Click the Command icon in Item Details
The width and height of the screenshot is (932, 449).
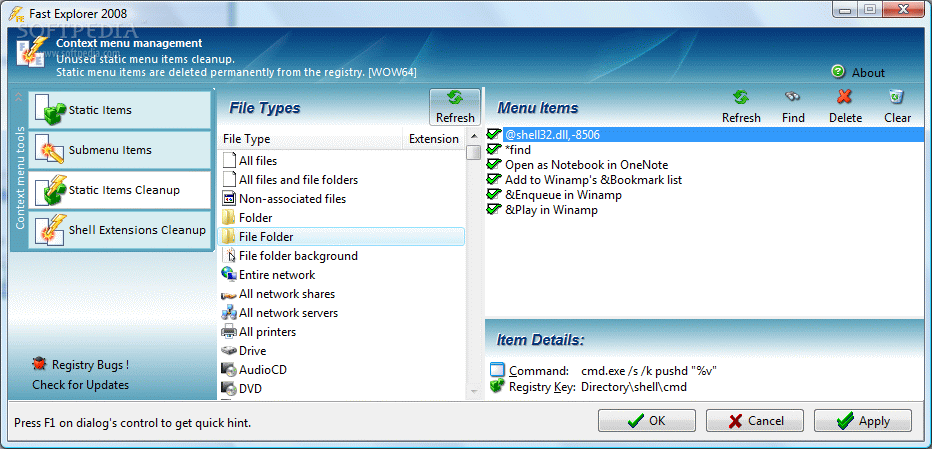click(497, 370)
